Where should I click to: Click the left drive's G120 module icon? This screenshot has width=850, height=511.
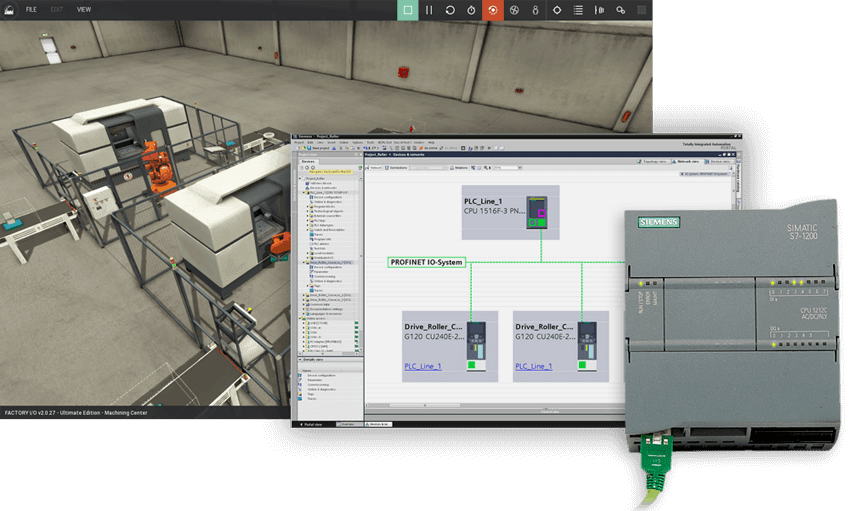(x=476, y=347)
